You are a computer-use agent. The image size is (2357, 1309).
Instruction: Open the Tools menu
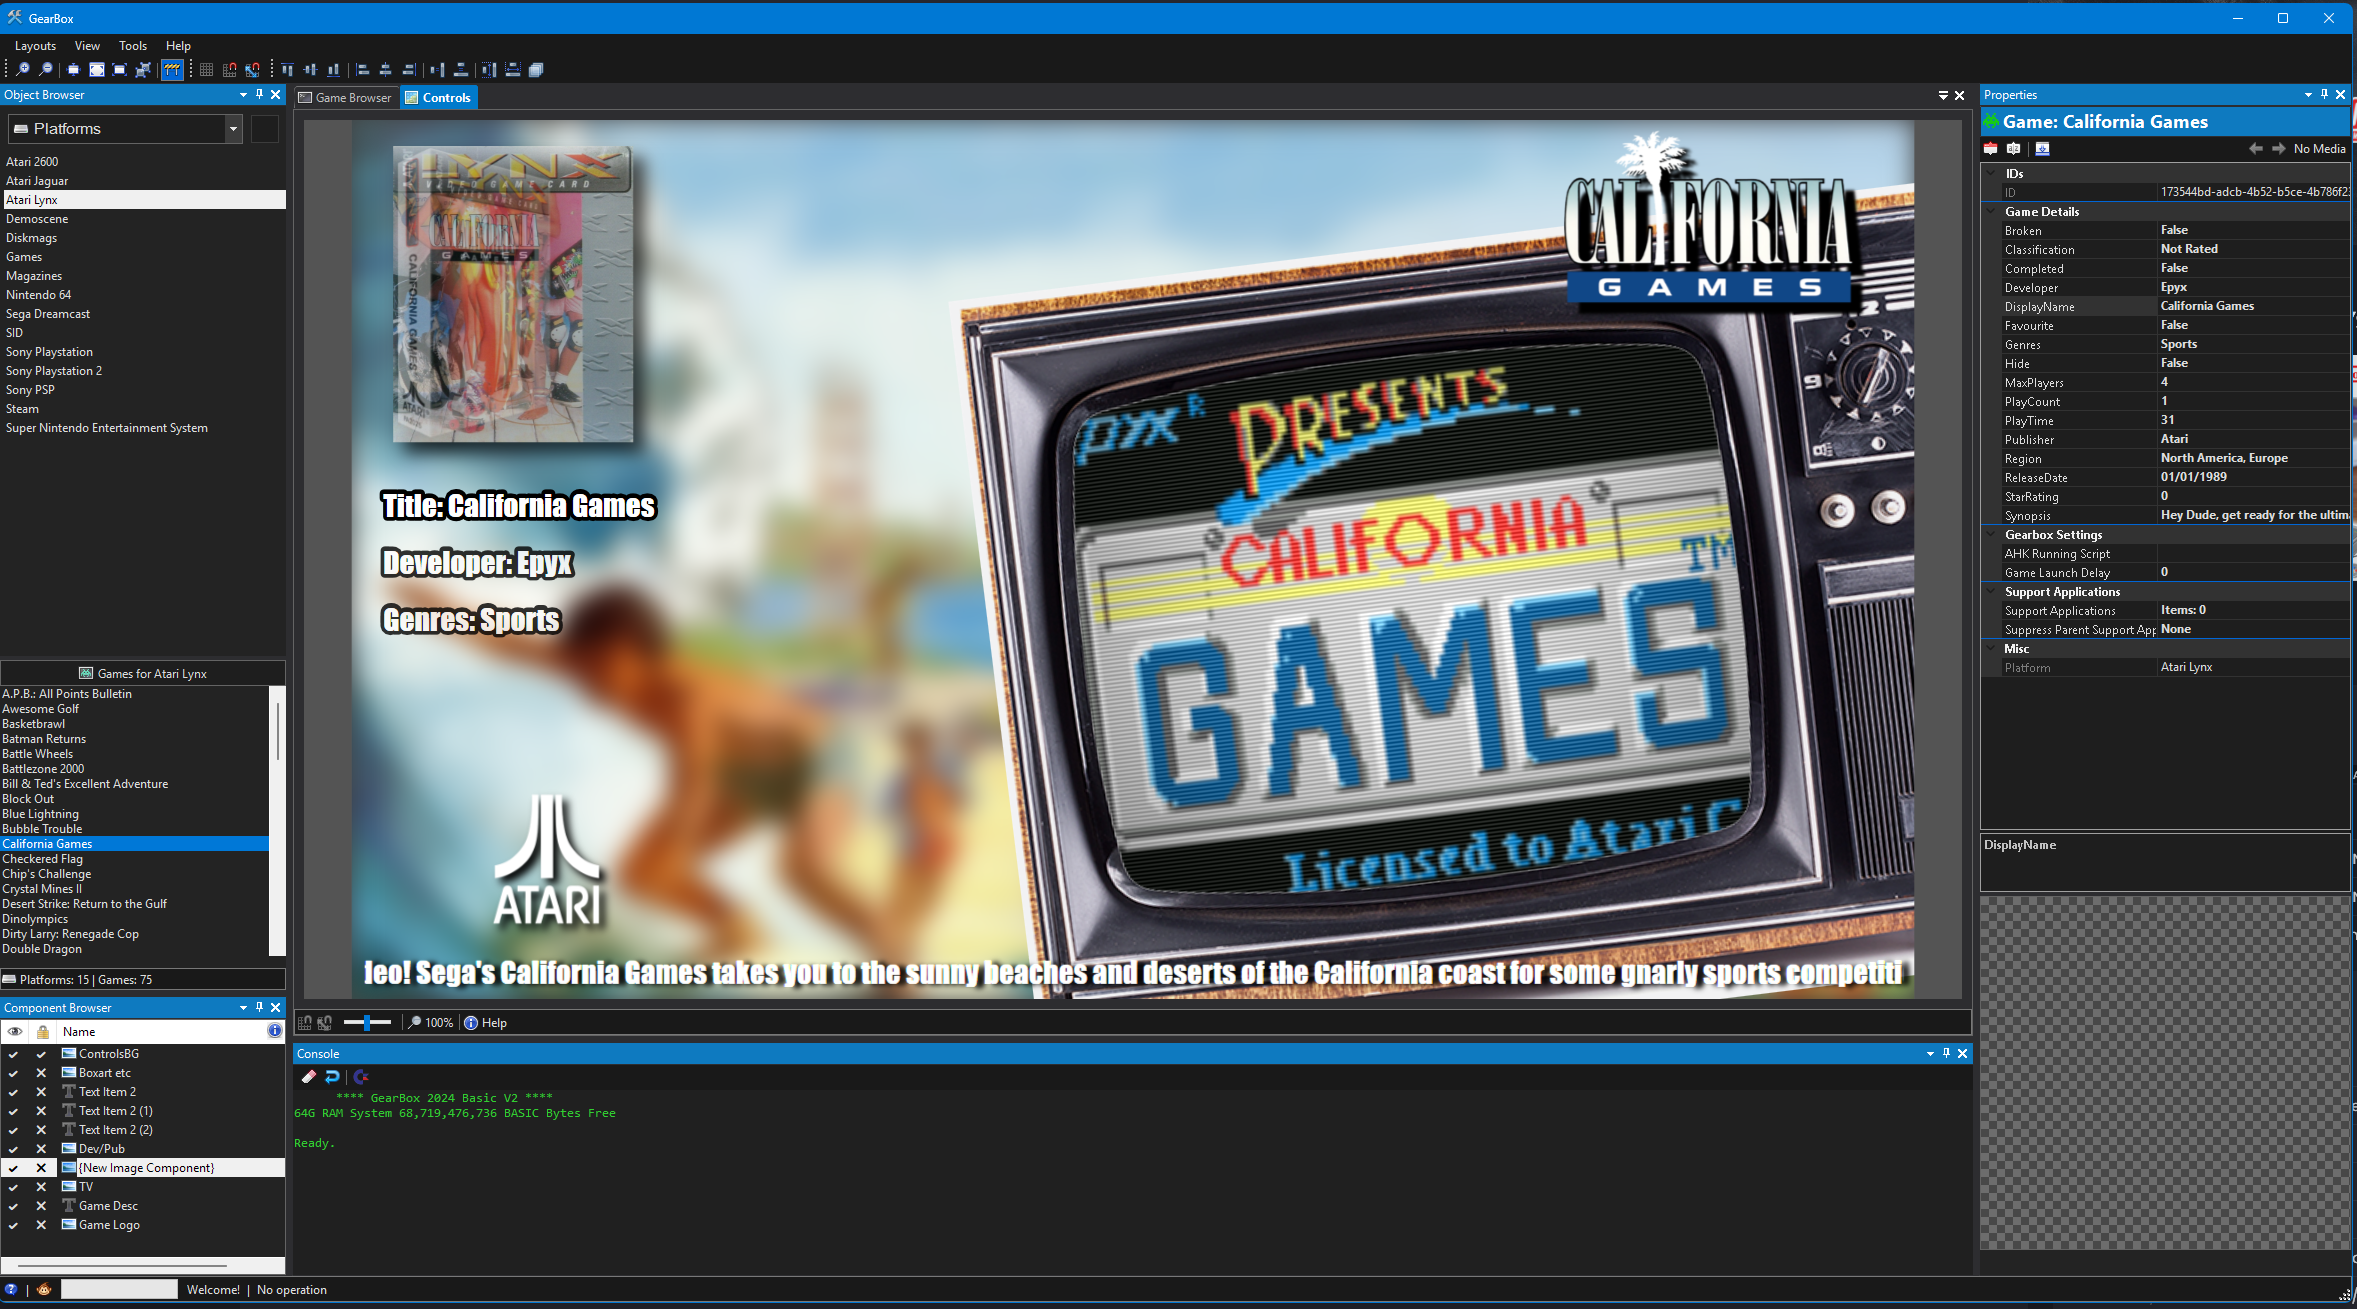click(132, 46)
